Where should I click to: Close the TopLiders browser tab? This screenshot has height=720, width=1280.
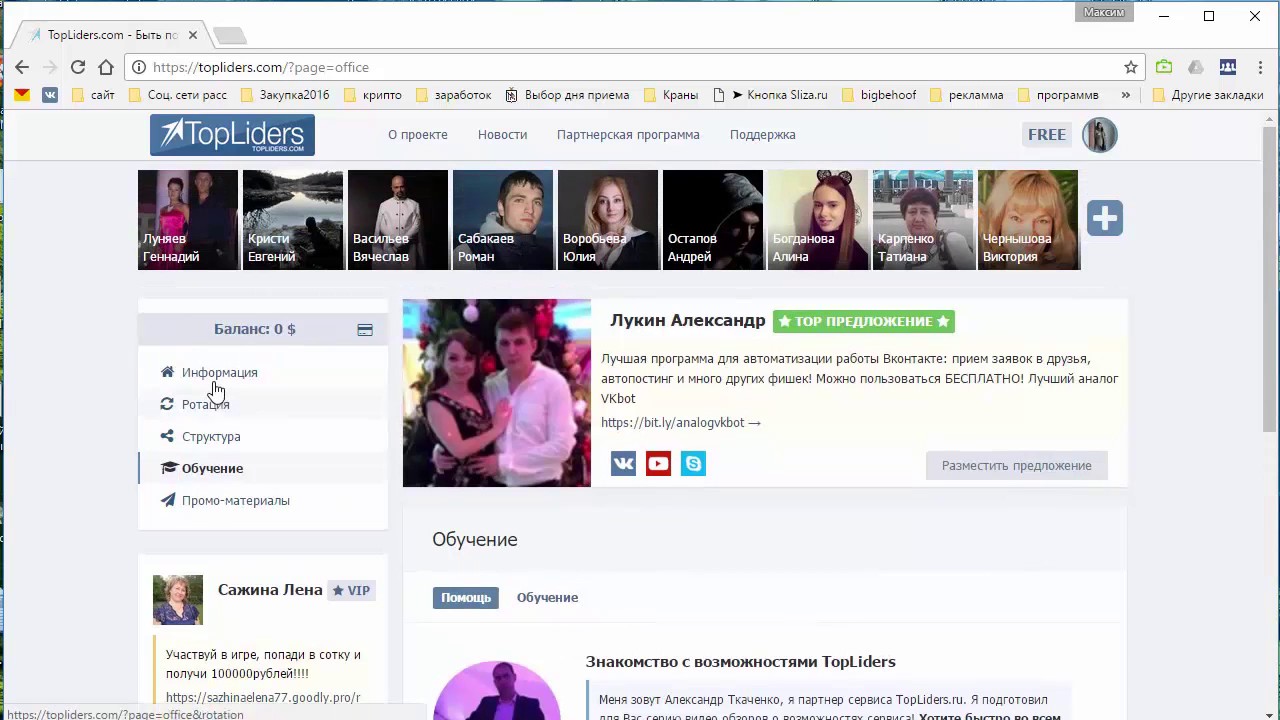pos(193,35)
